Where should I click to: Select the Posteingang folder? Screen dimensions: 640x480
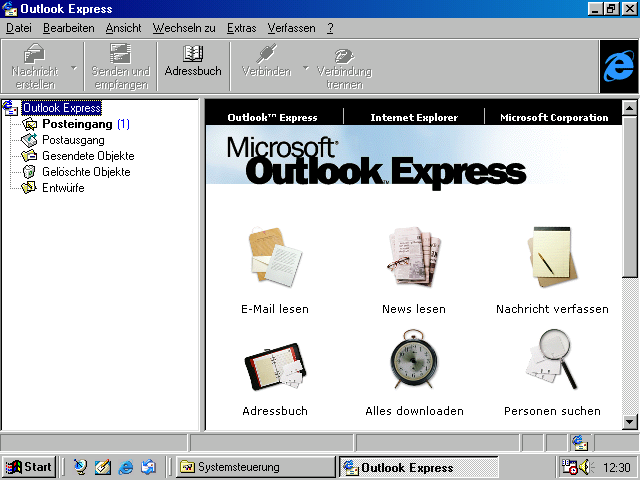coord(77,124)
